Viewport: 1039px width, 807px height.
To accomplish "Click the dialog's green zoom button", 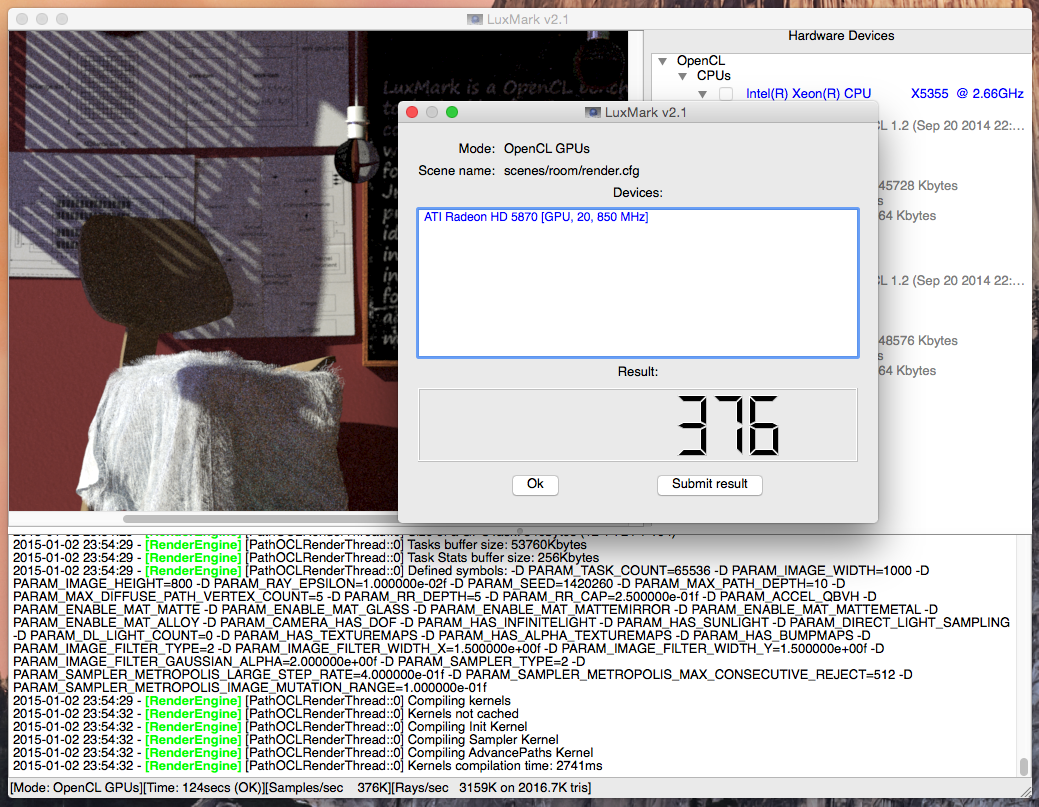I will point(452,112).
